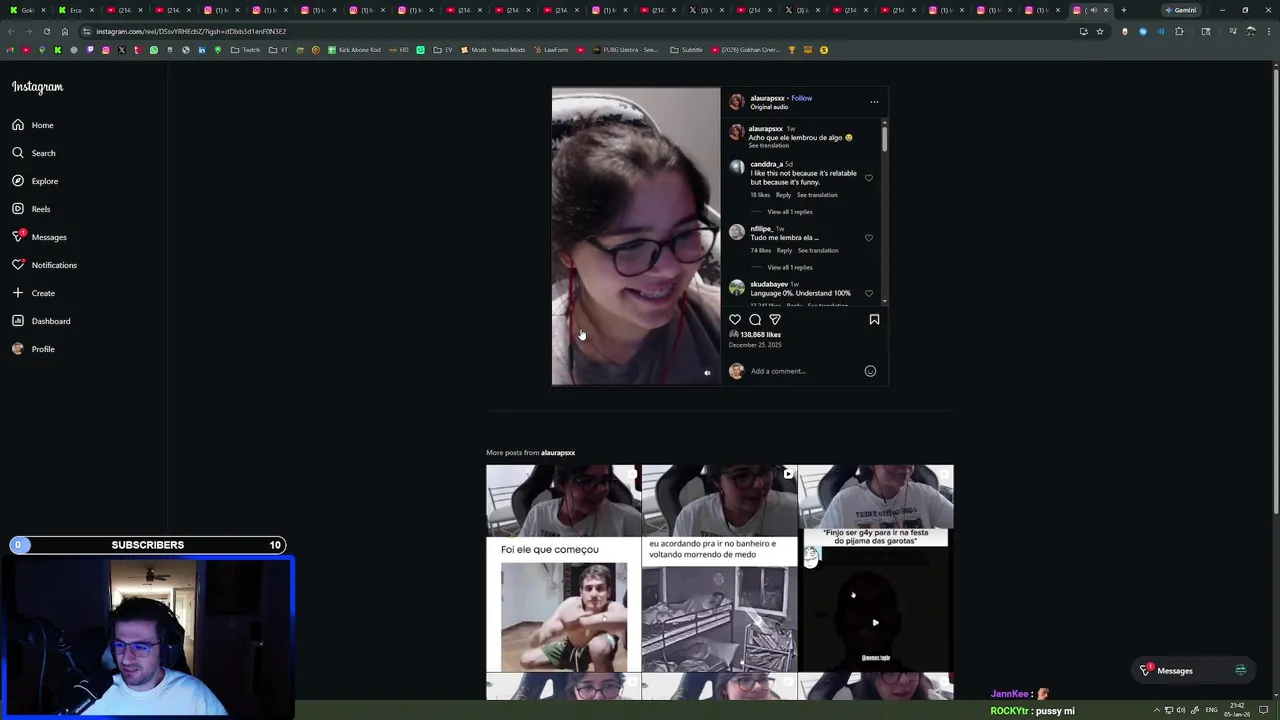
Task: Open emoji picker in comment box
Action: click(x=870, y=371)
